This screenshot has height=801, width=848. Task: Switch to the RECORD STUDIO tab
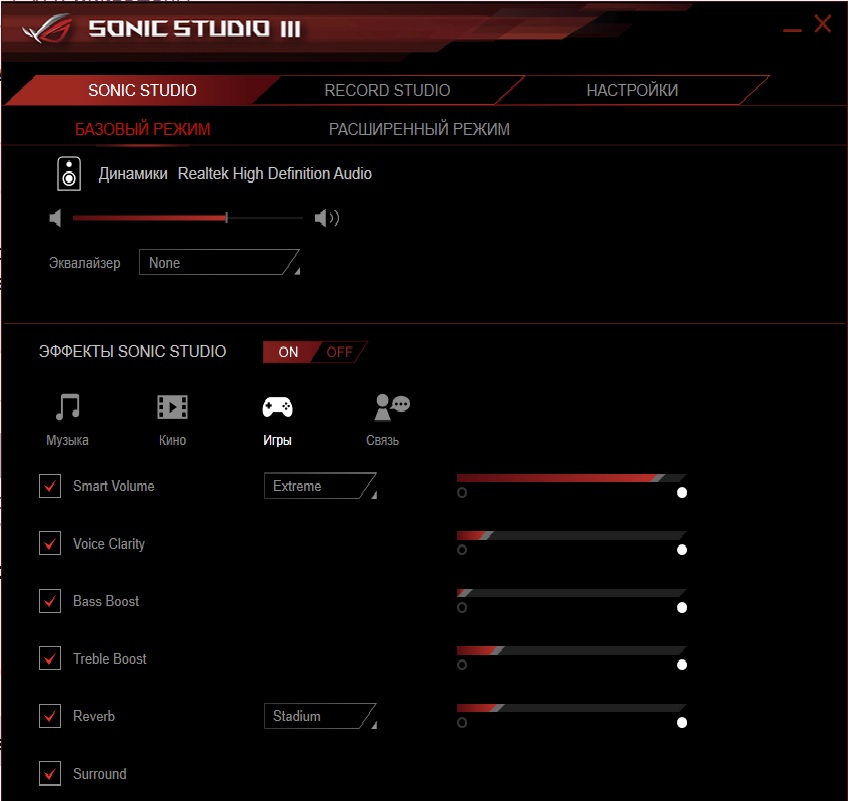click(387, 90)
